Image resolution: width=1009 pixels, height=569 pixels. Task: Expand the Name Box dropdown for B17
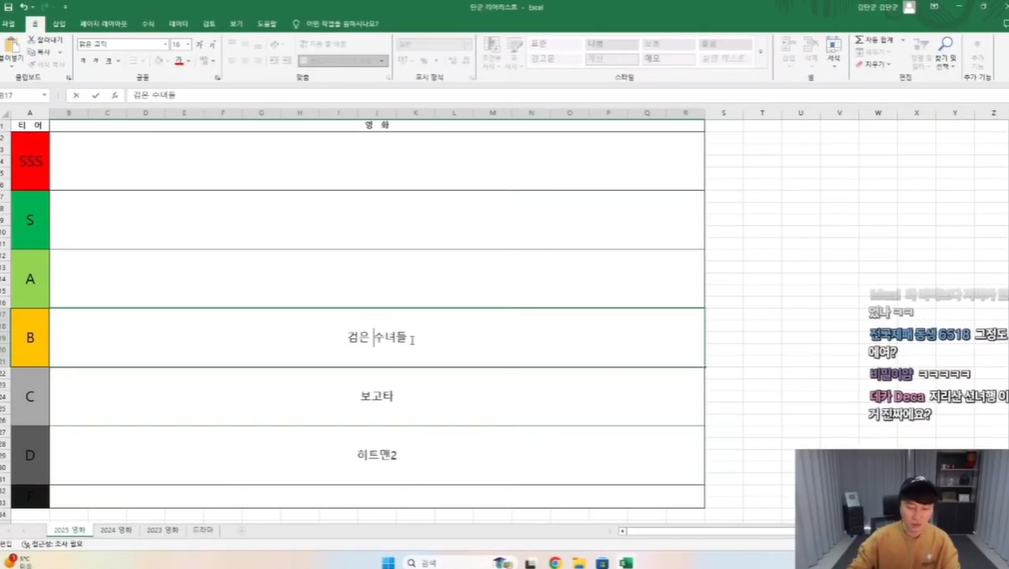[x=44, y=95]
